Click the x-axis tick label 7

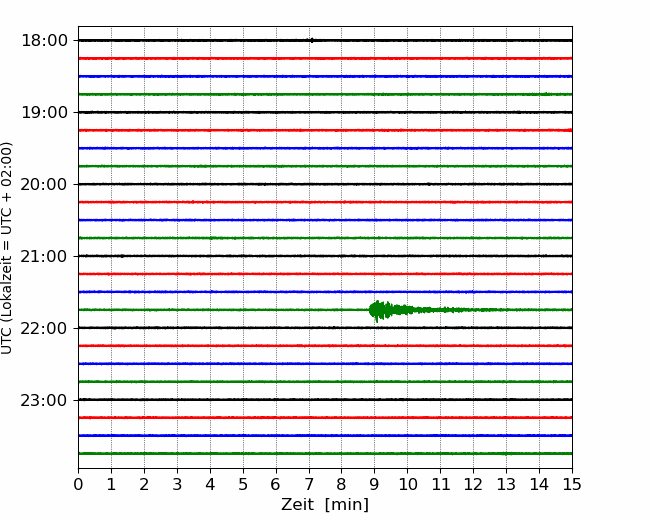309,484
